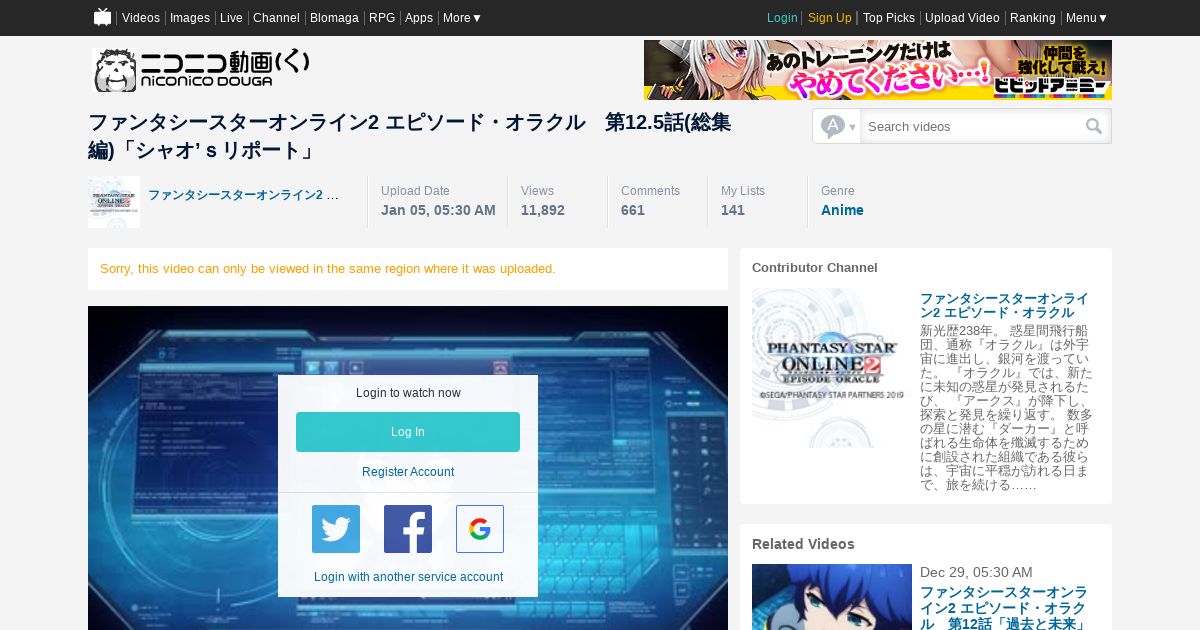Open the Anime genre link
The height and width of the screenshot is (630, 1200).
pos(842,210)
